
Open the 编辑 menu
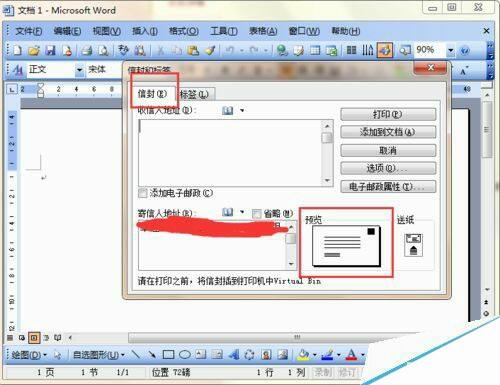tap(67, 31)
